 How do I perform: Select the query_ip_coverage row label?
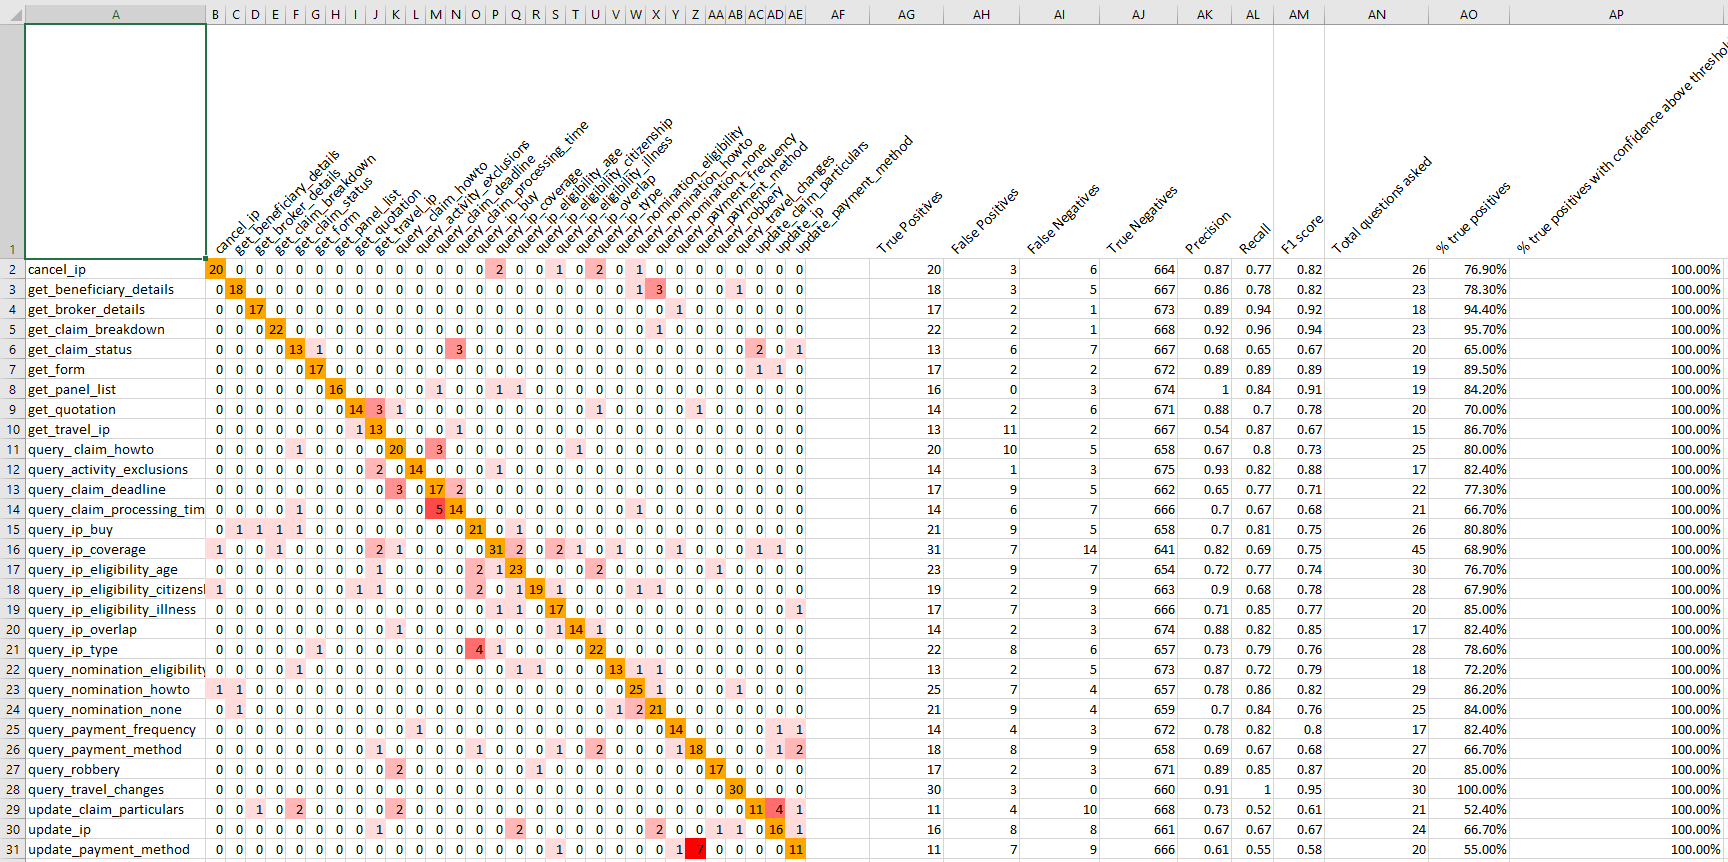[x=116, y=549]
